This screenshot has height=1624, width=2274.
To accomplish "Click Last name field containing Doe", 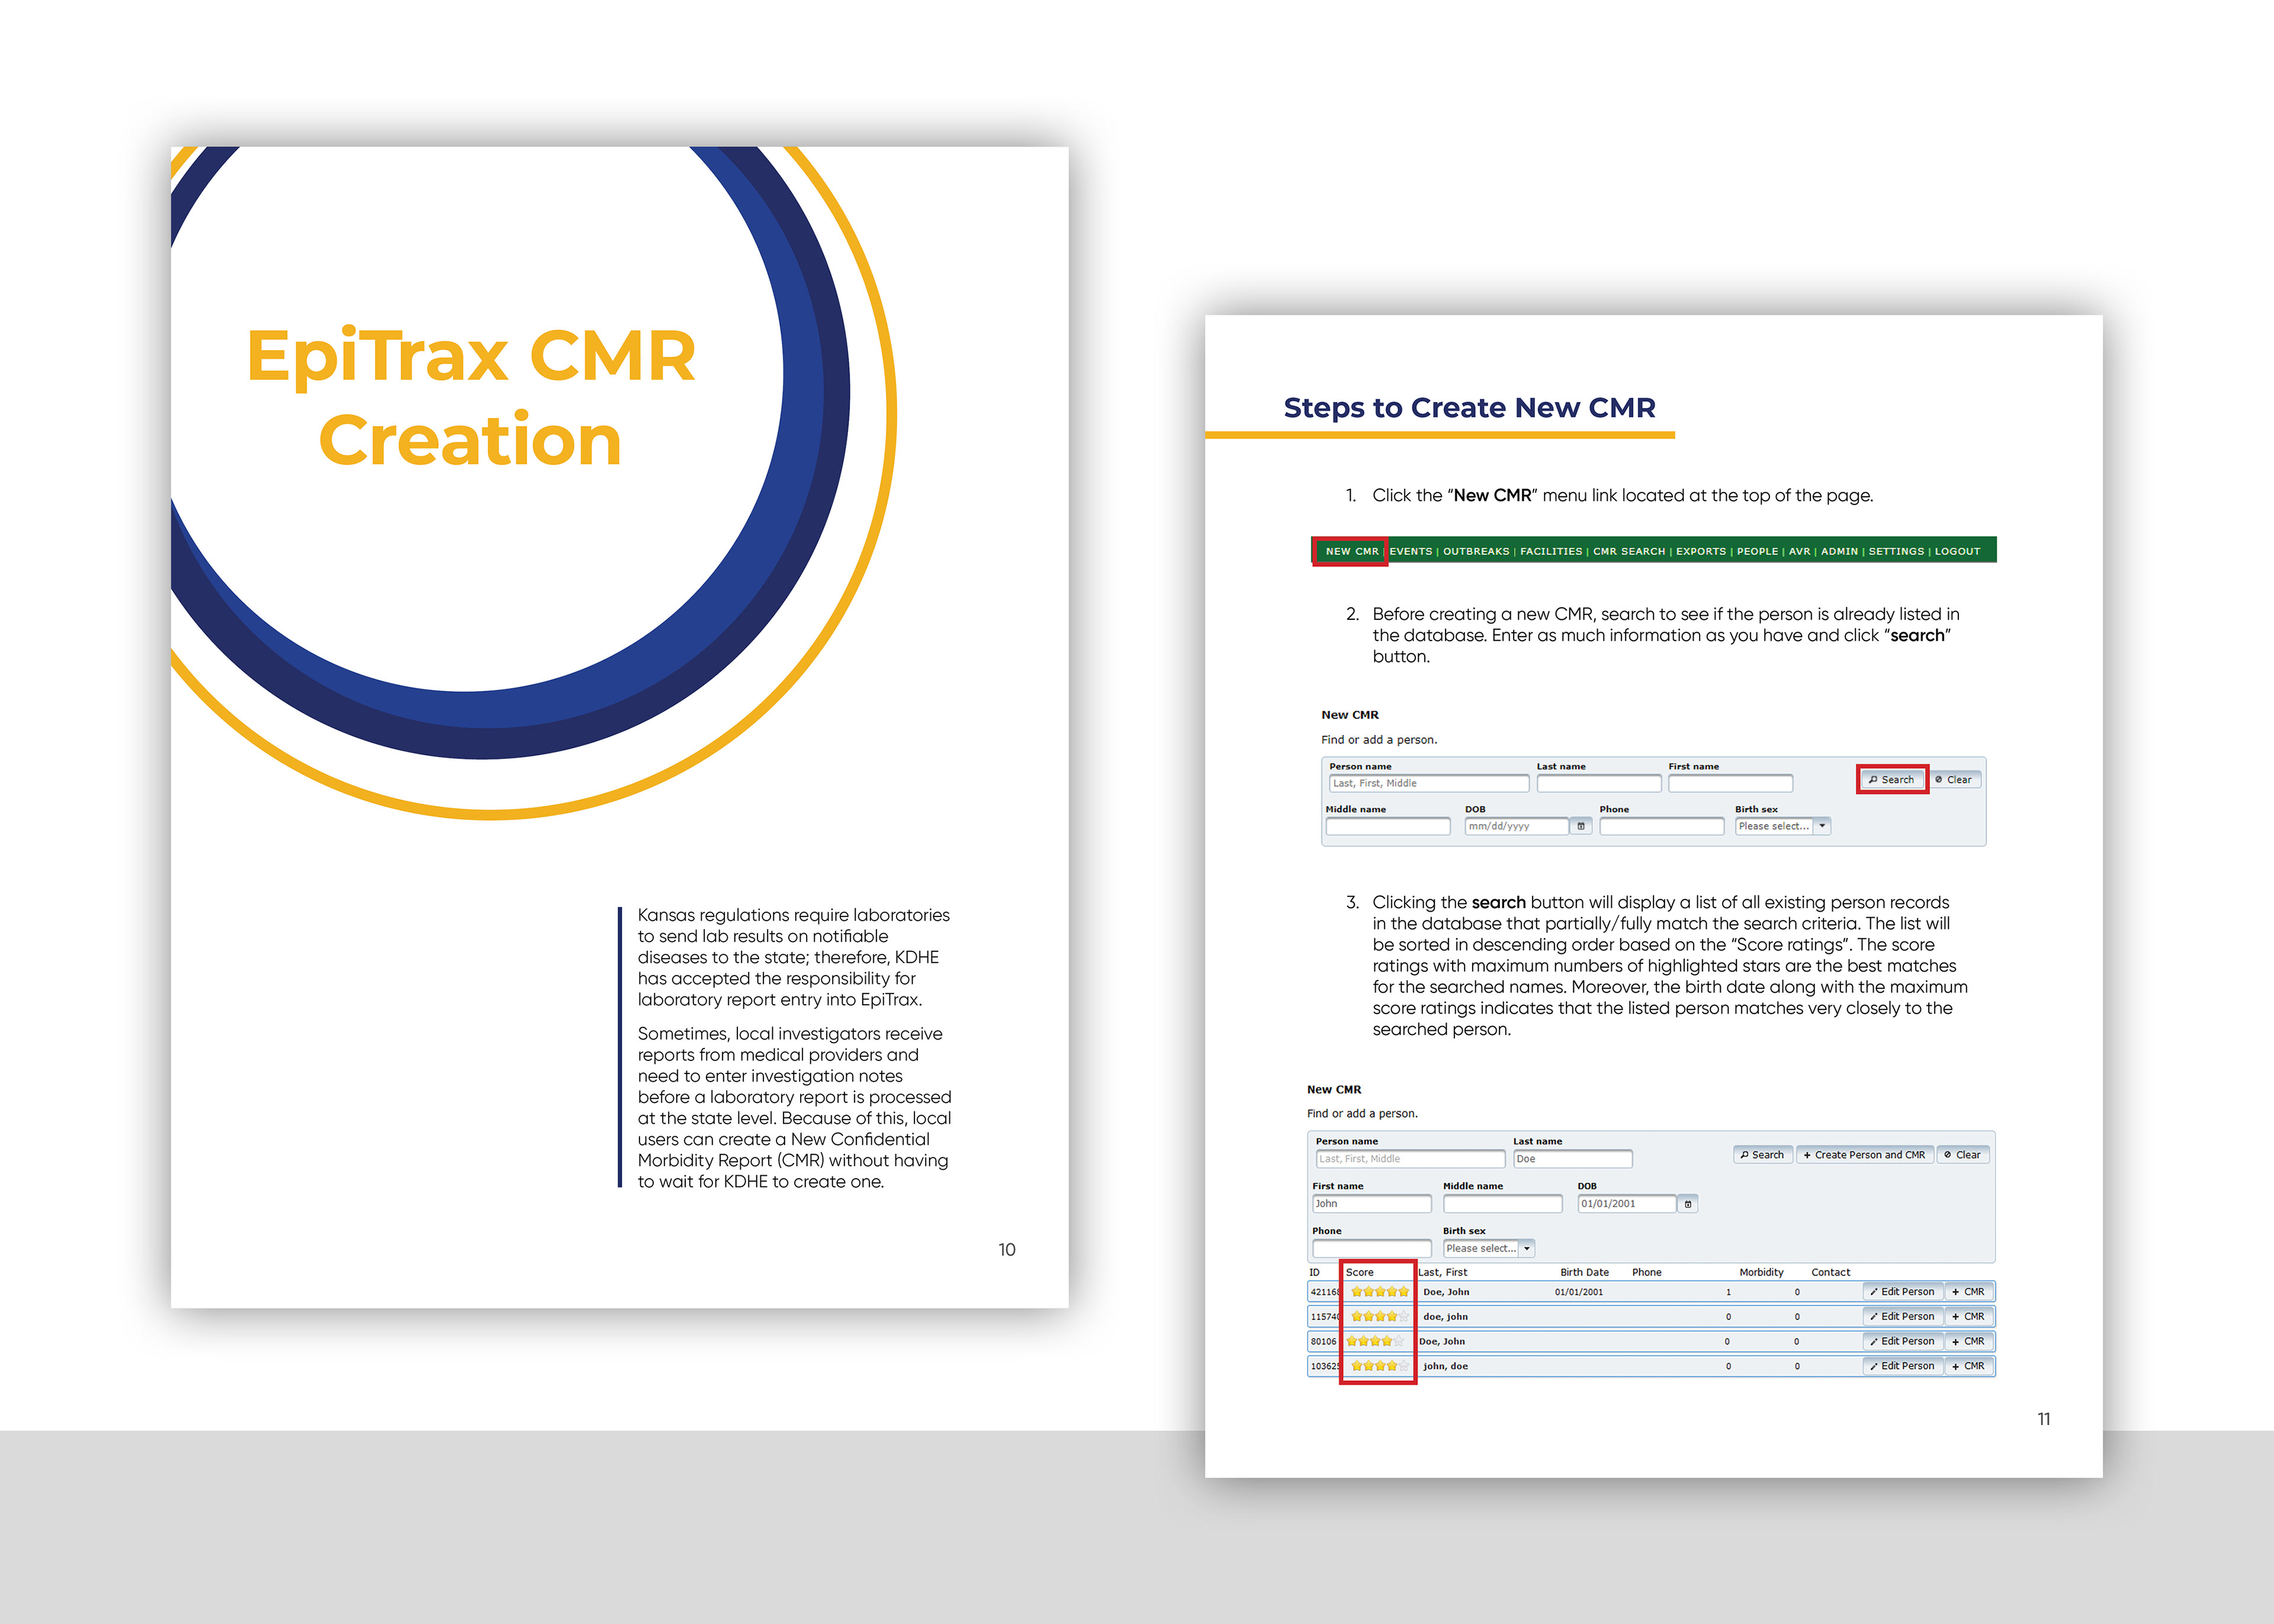I will pos(1572,1159).
